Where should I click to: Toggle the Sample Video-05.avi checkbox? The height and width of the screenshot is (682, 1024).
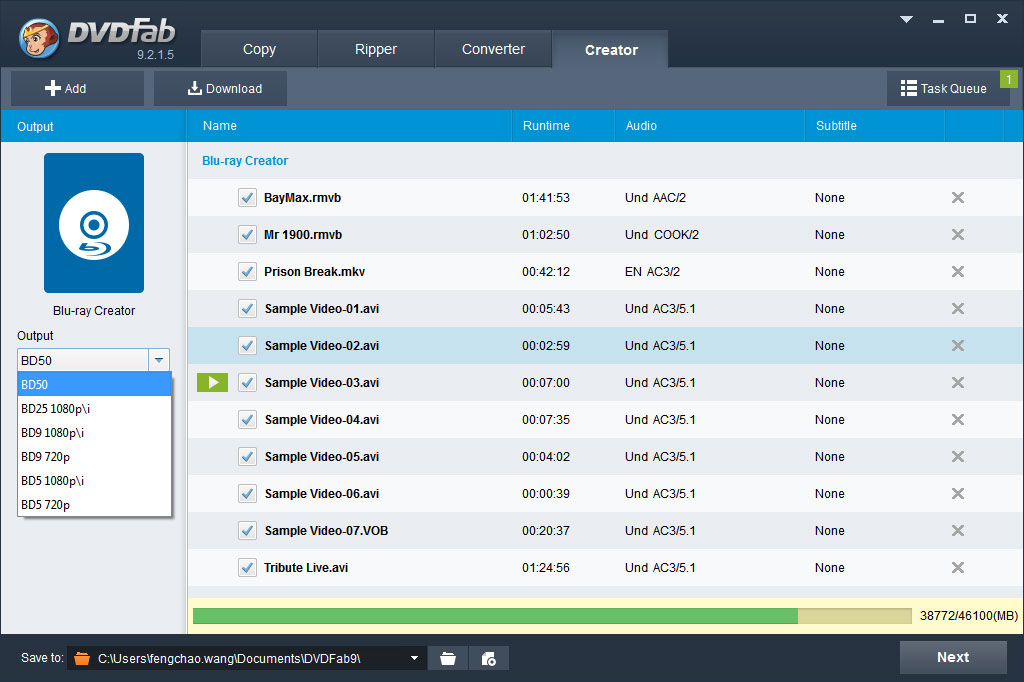pyautogui.click(x=247, y=457)
